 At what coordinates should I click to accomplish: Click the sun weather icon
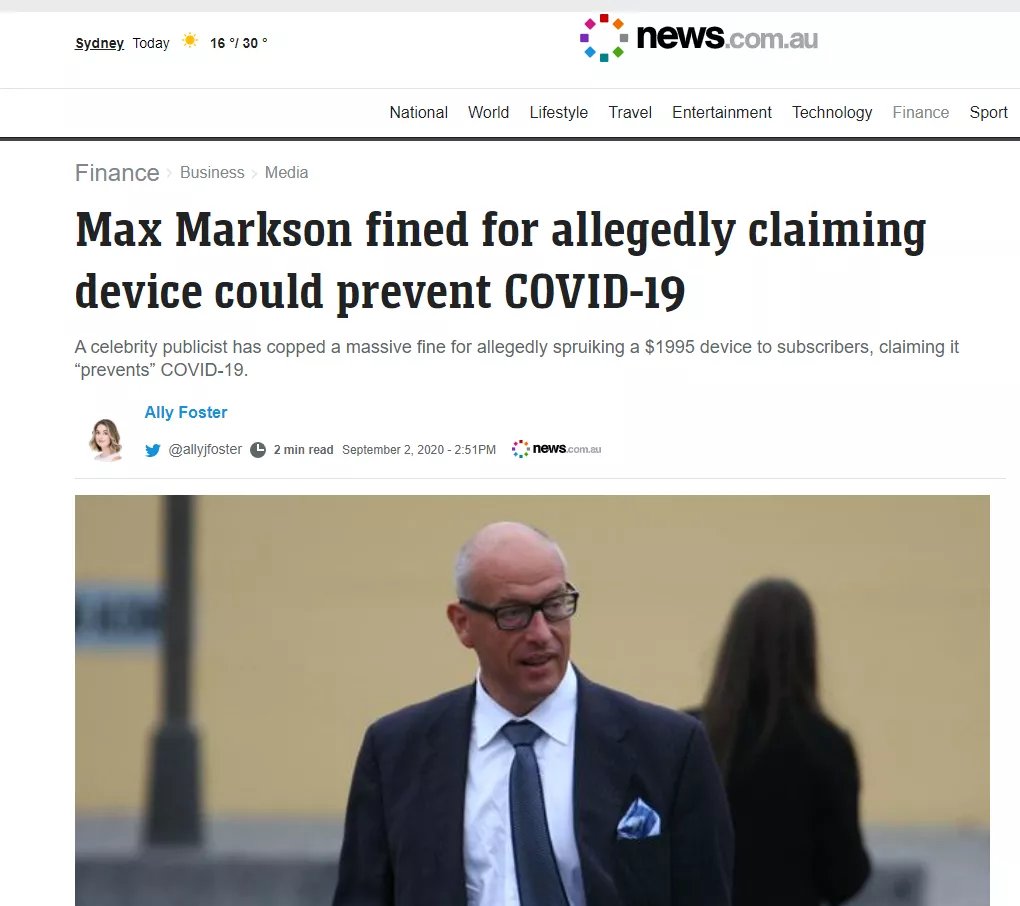(x=190, y=41)
